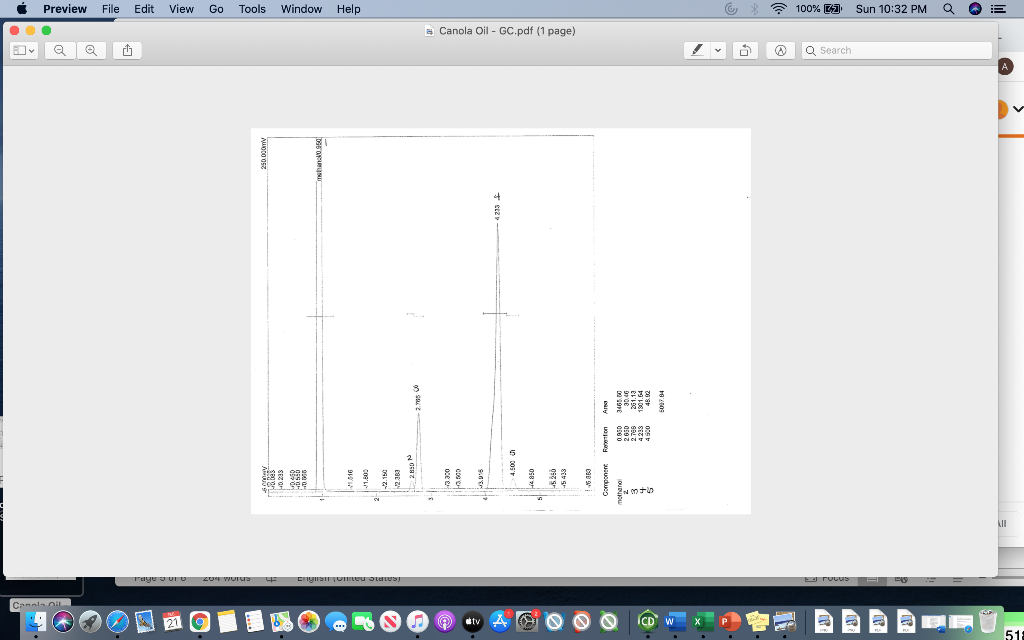The height and width of the screenshot is (640, 1024).
Task: Open Finder from the Dock
Action: tap(36, 621)
